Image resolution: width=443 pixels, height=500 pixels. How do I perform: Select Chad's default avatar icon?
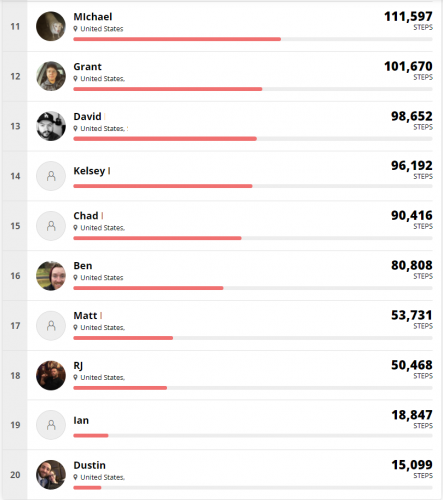pos(51,226)
